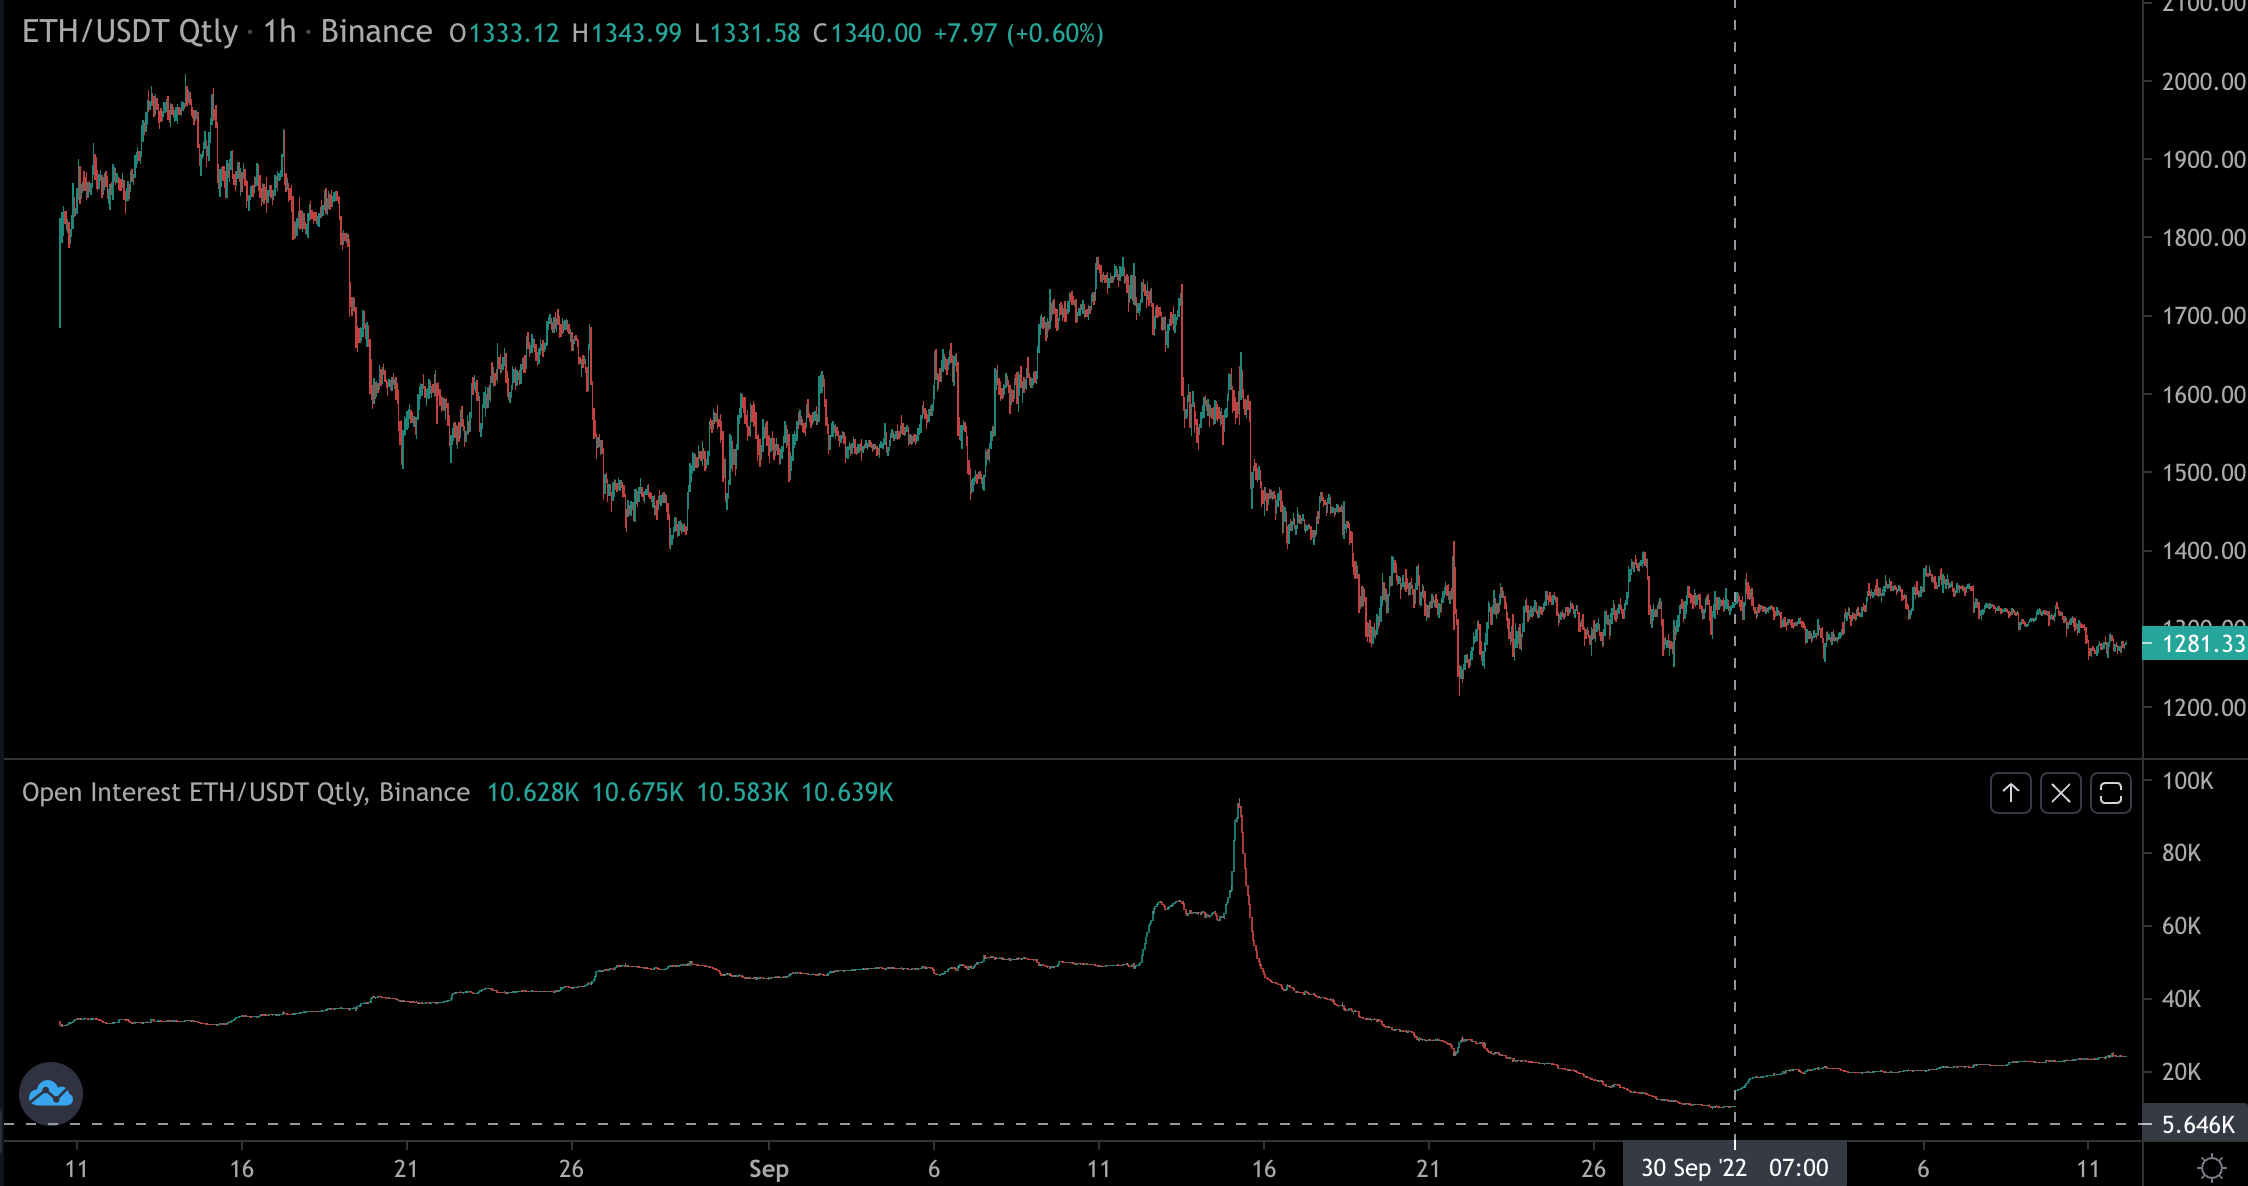Click the TradingView cloud logo

pos(51,1094)
